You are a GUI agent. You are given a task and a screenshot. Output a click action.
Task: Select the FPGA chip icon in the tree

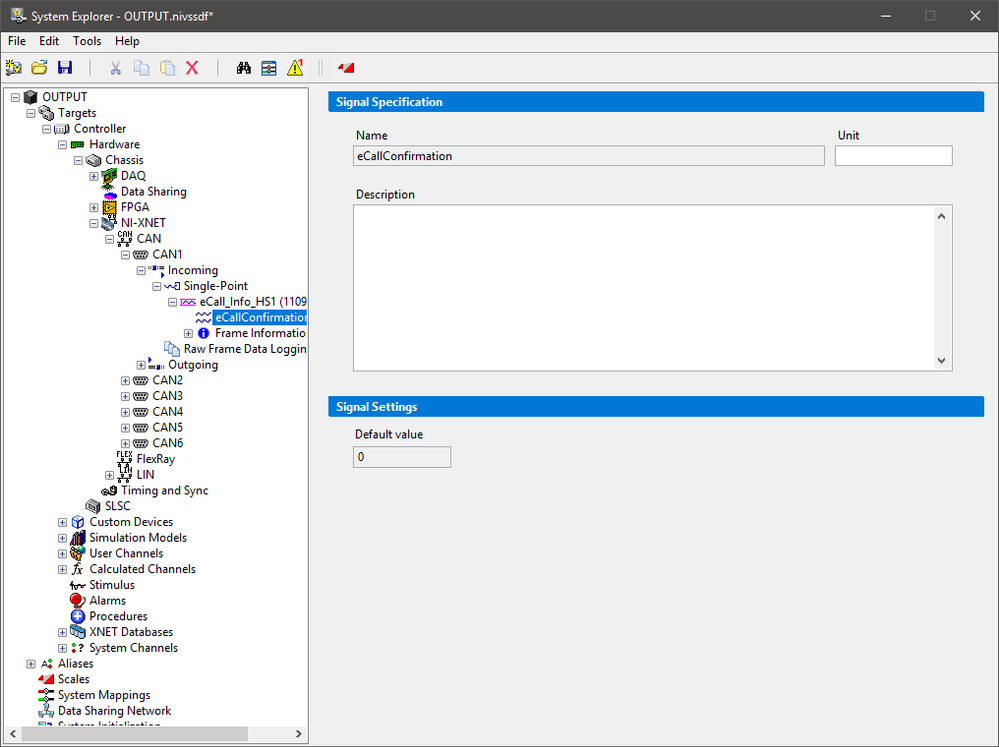(110, 207)
